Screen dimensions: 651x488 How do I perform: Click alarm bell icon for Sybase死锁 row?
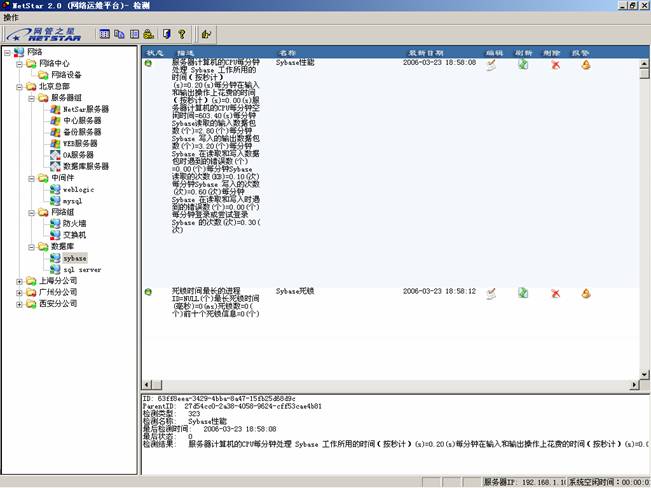pos(586,293)
